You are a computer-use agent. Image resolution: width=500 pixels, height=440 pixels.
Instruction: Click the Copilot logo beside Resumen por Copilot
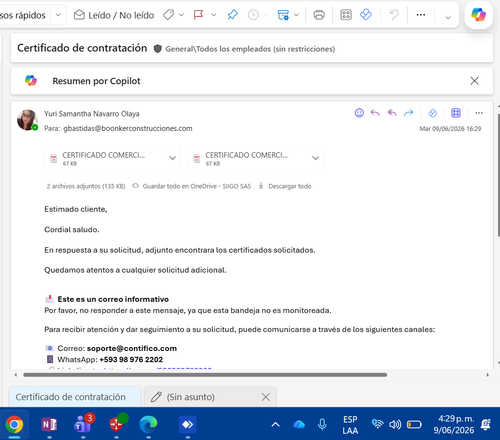point(31,81)
